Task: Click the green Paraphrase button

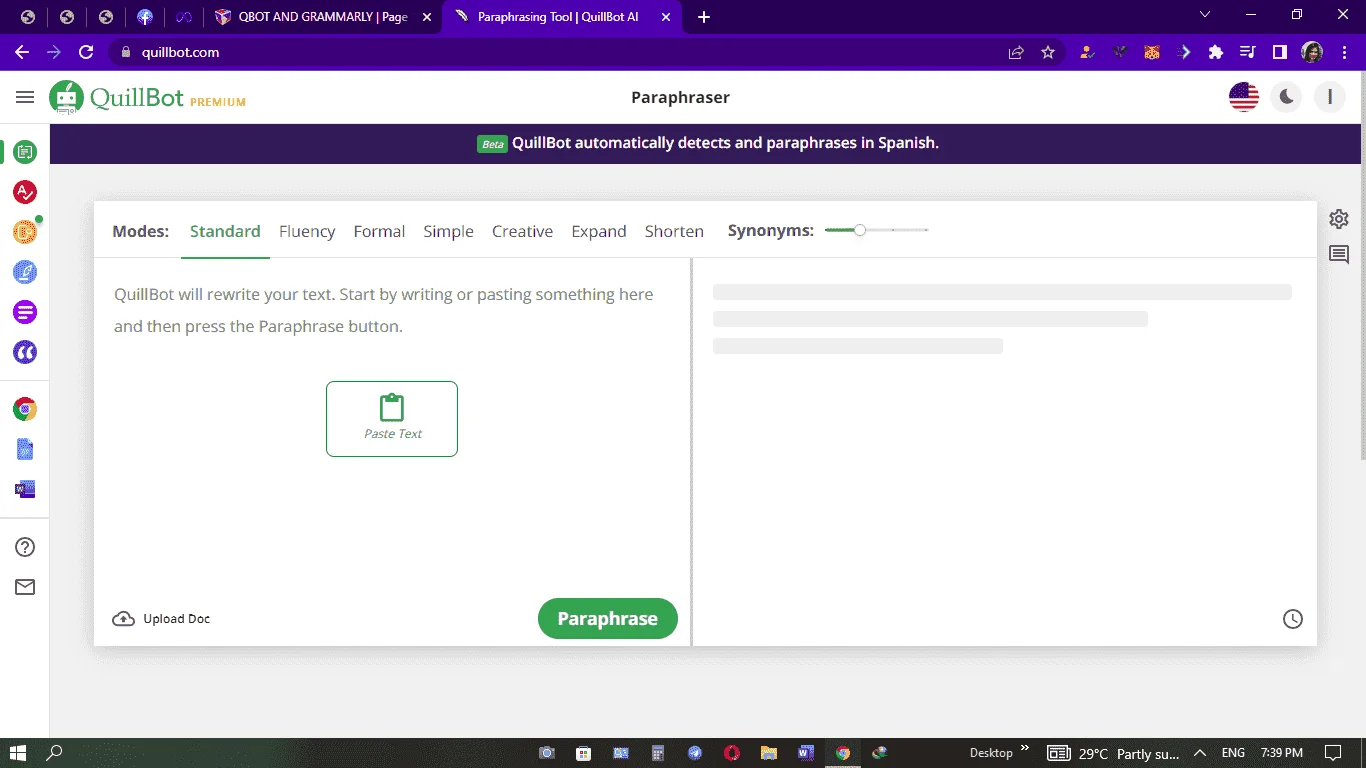Action: point(608,618)
